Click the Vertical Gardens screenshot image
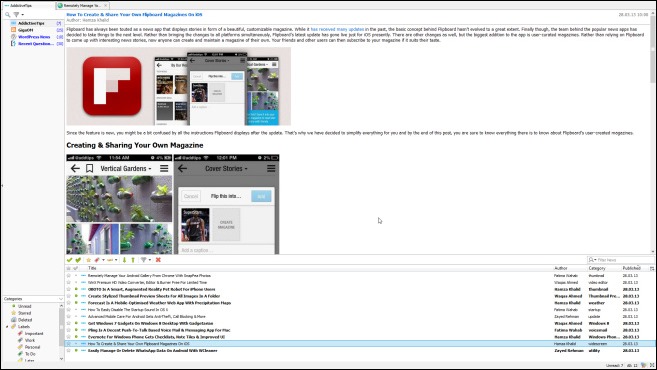 tap(119, 204)
